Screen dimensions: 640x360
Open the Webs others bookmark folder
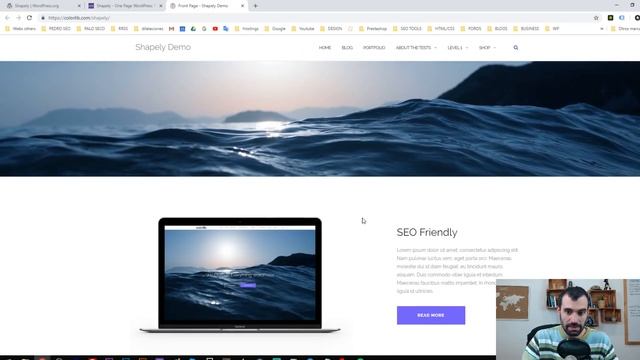[20, 29]
